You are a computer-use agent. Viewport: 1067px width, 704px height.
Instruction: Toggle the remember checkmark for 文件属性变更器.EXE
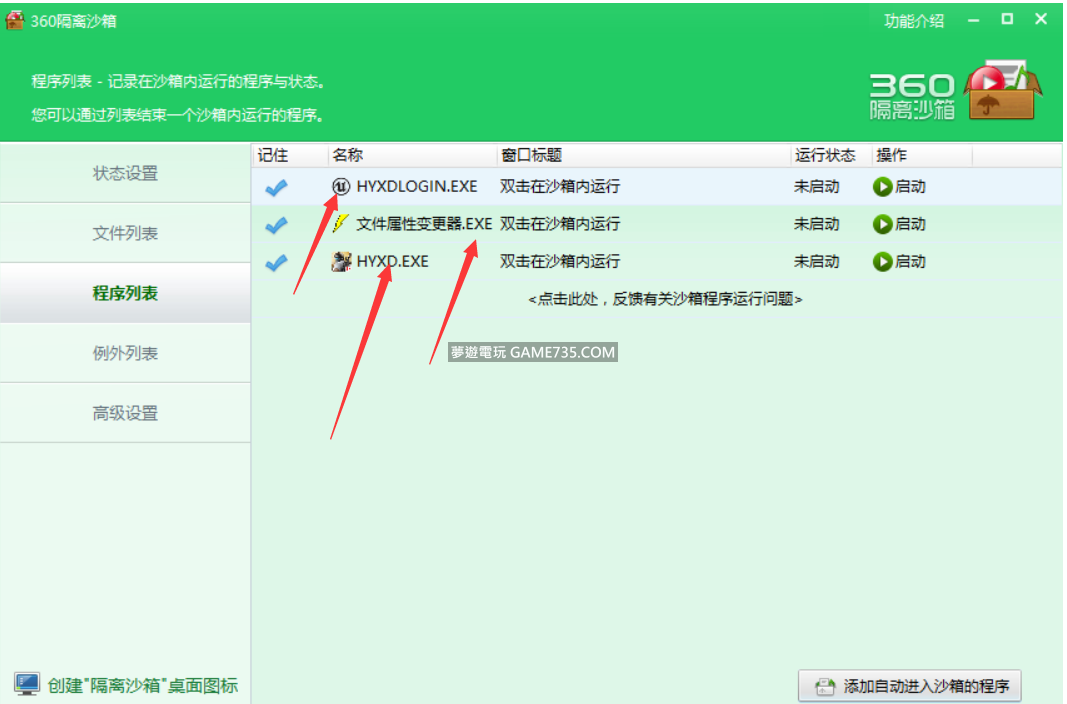277,225
